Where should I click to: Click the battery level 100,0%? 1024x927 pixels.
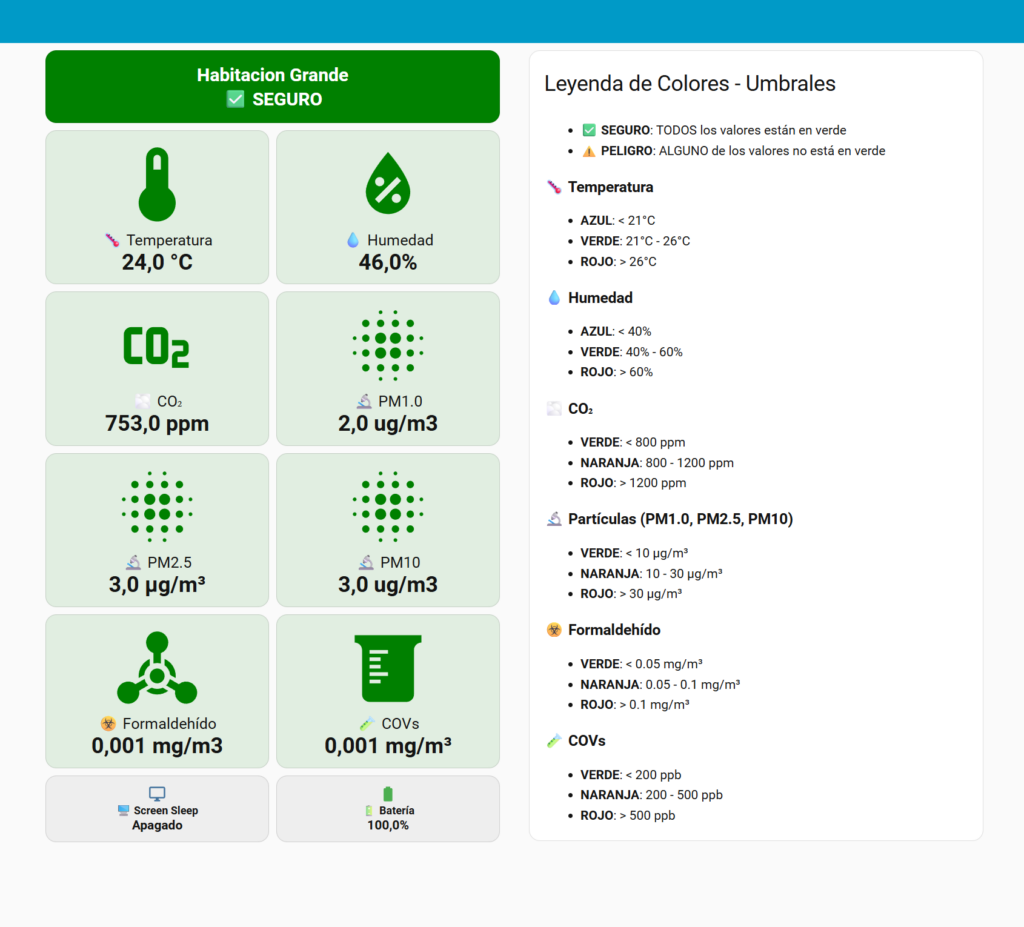(388, 826)
